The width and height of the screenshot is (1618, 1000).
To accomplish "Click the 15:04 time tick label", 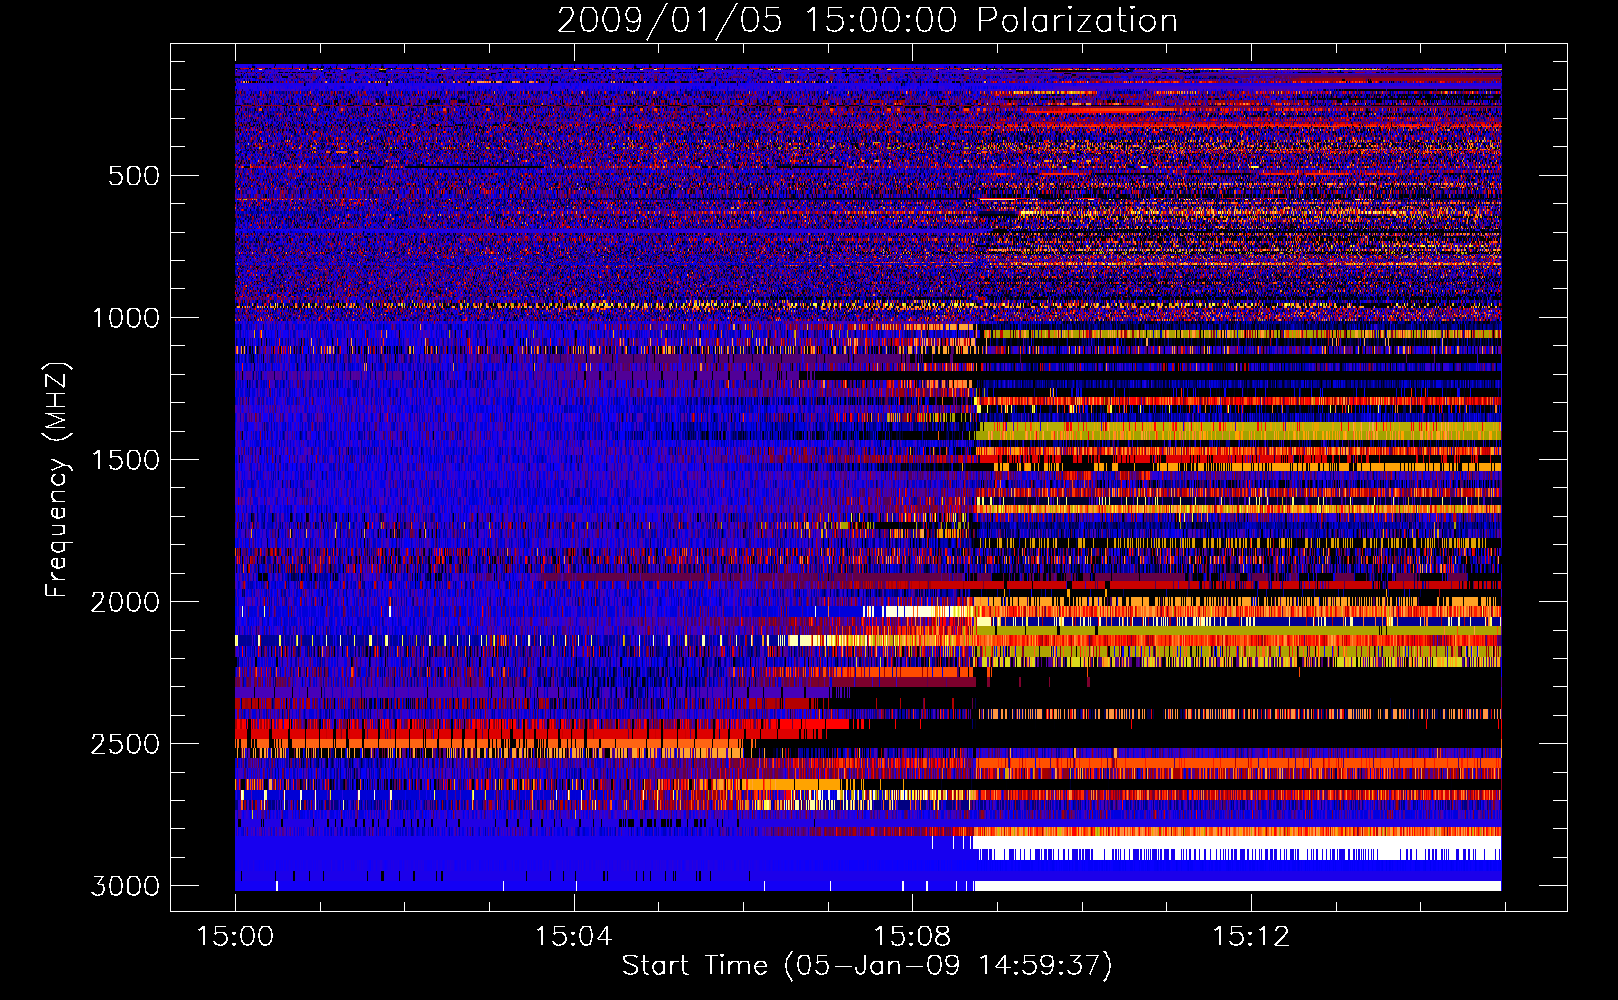I will click(x=573, y=937).
